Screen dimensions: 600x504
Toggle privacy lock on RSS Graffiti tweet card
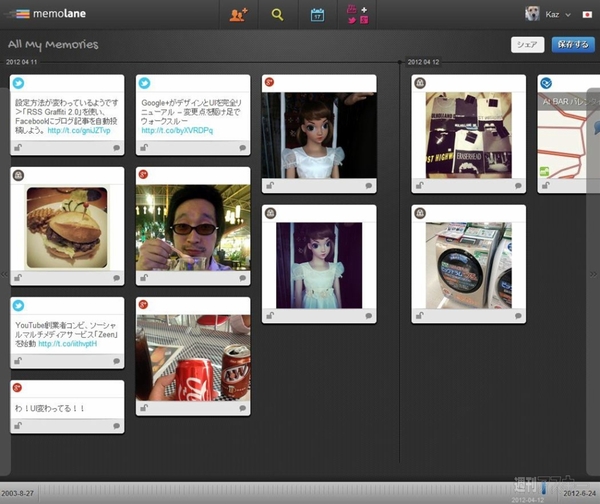pos(18,147)
